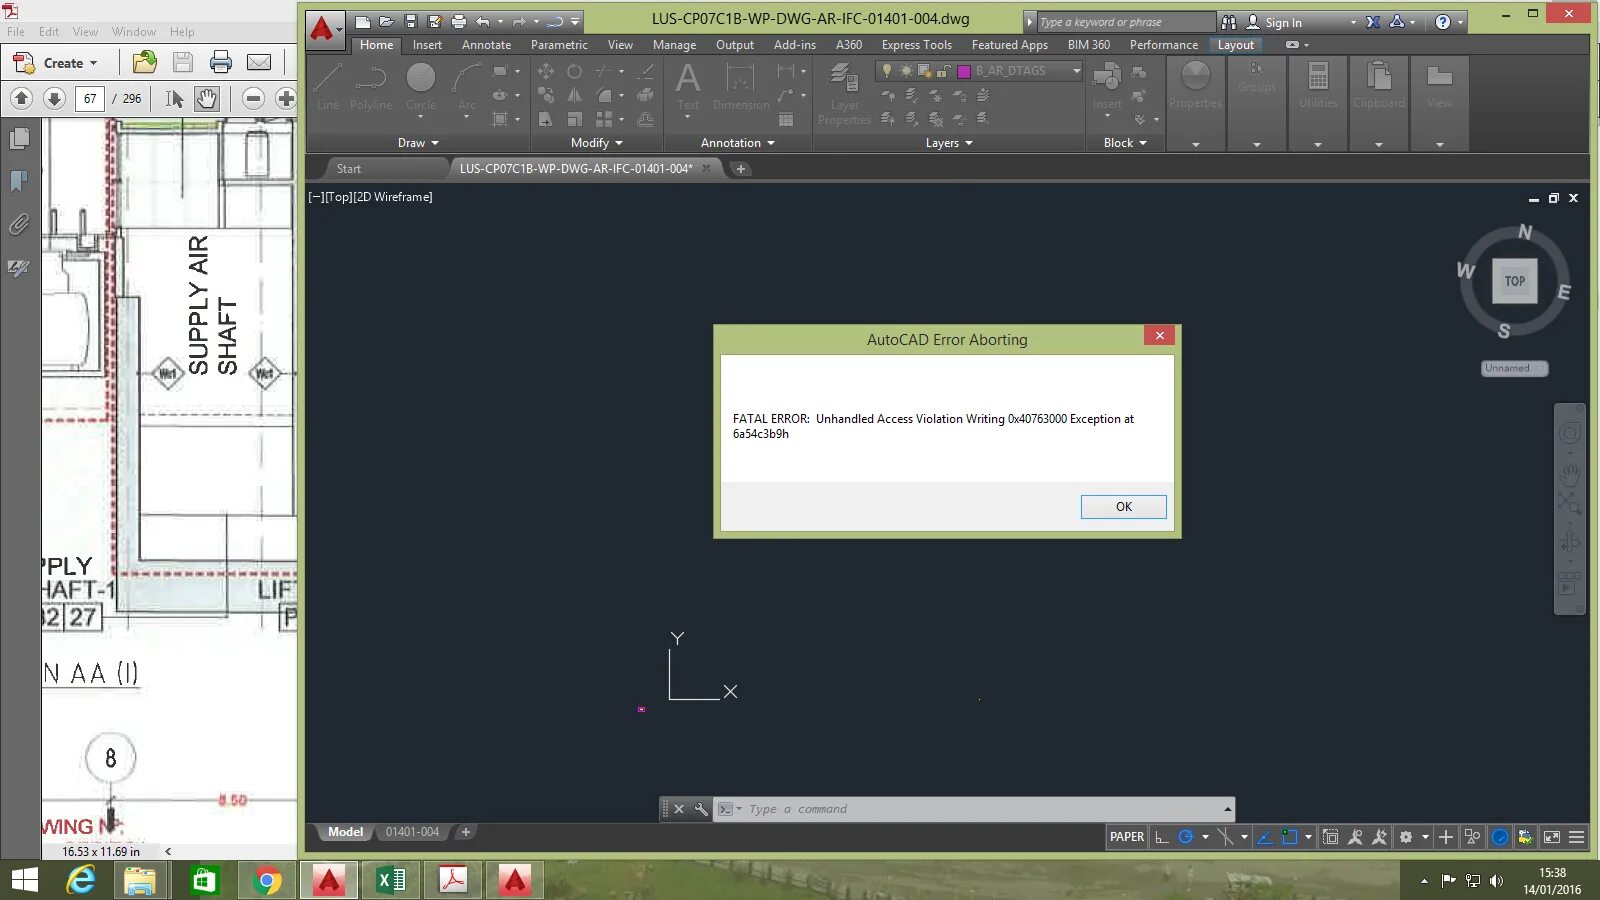Switch to the Parametric ribbon tab
This screenshot has width=1600, height=900.
click(559, 45)
